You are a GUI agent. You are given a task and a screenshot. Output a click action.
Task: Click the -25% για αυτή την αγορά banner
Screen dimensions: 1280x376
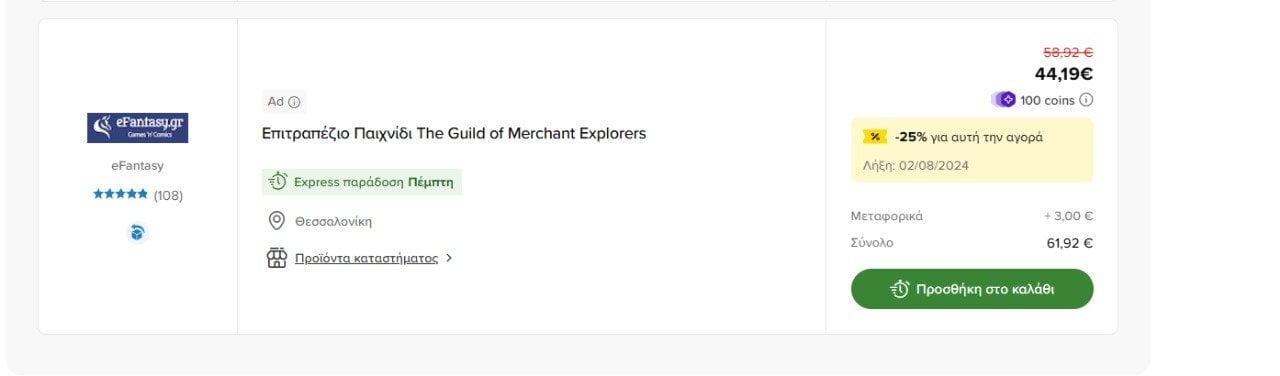(972, 150)
